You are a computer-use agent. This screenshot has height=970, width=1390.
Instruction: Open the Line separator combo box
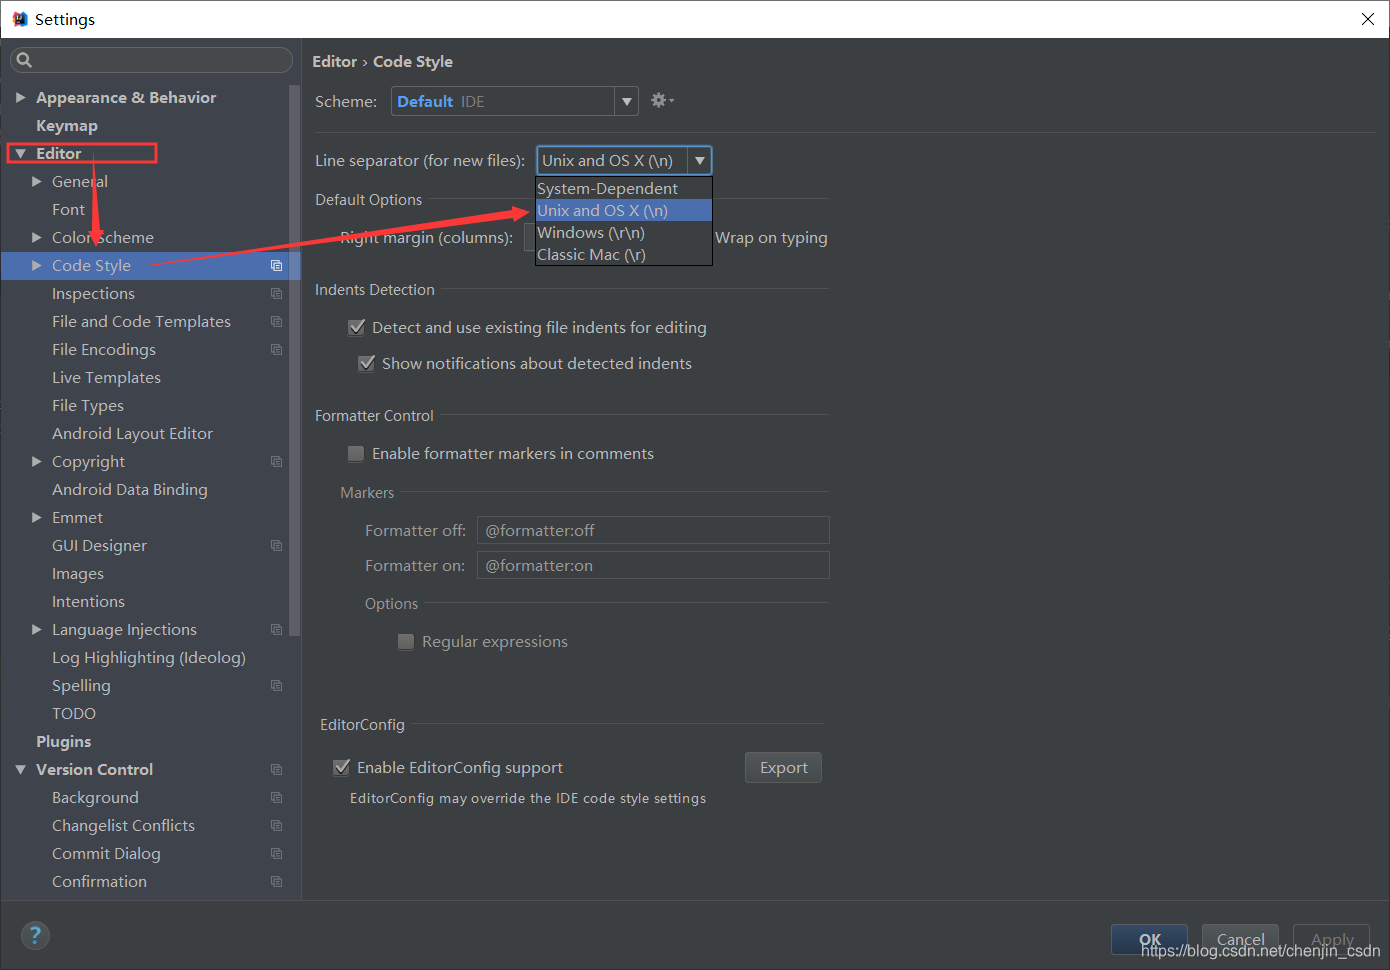624,160
